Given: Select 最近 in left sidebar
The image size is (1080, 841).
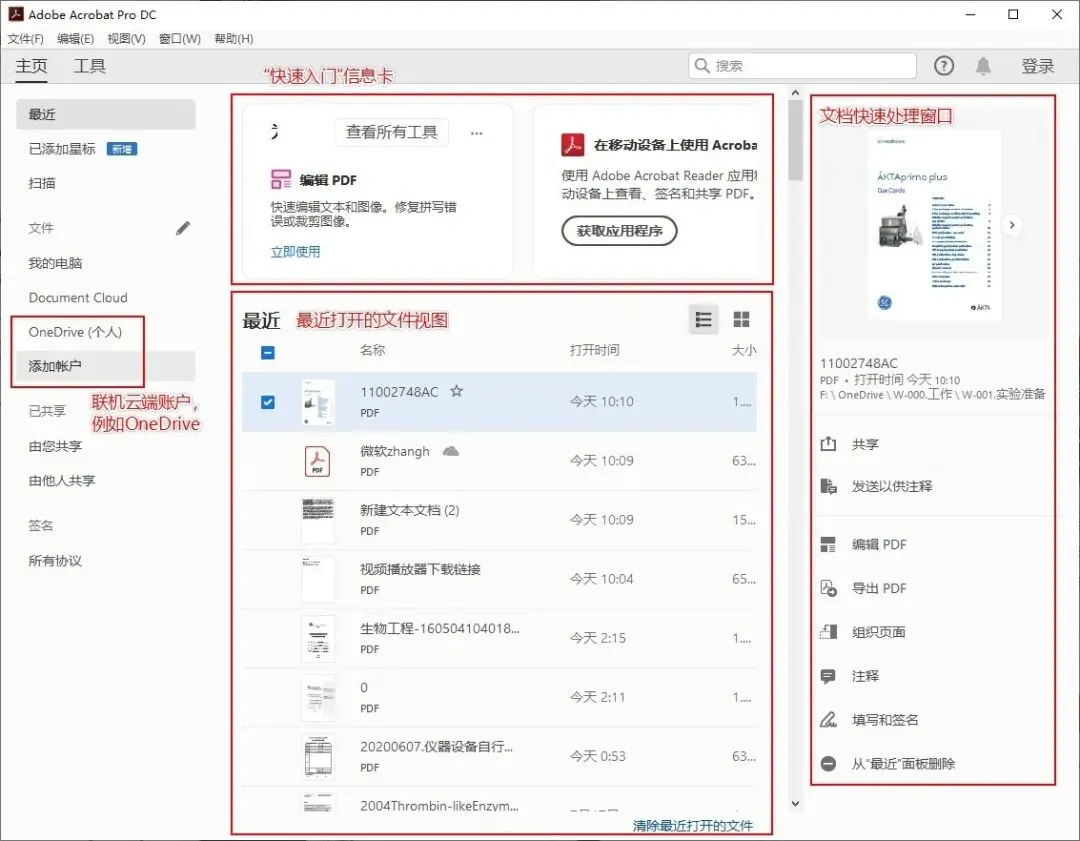Looking at the screenshot, I should click(105, 114).
